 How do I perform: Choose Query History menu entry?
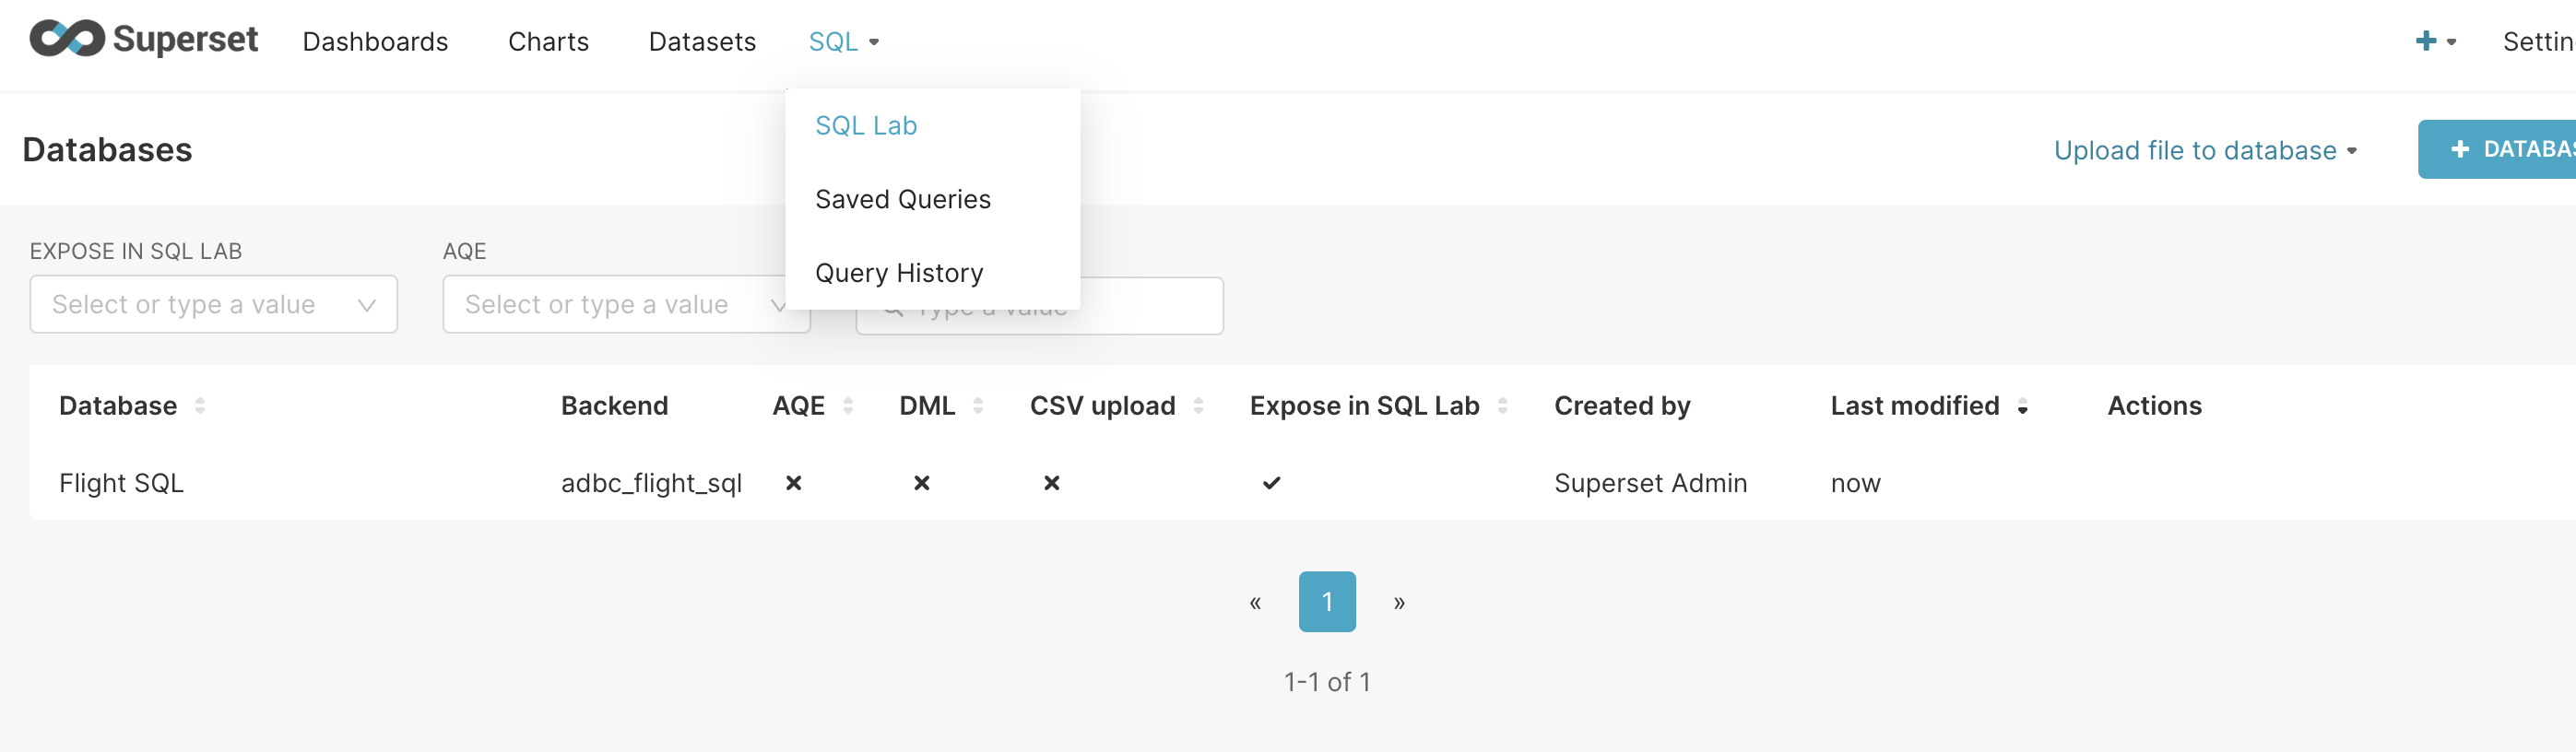point(899,273)
